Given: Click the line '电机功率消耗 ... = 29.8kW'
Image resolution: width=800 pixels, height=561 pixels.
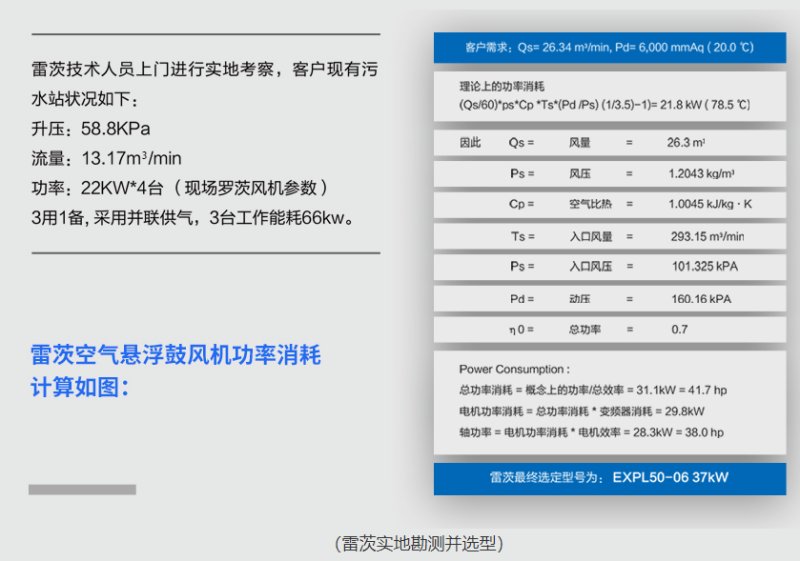Looking at the screenshot, I should [582, 411].
